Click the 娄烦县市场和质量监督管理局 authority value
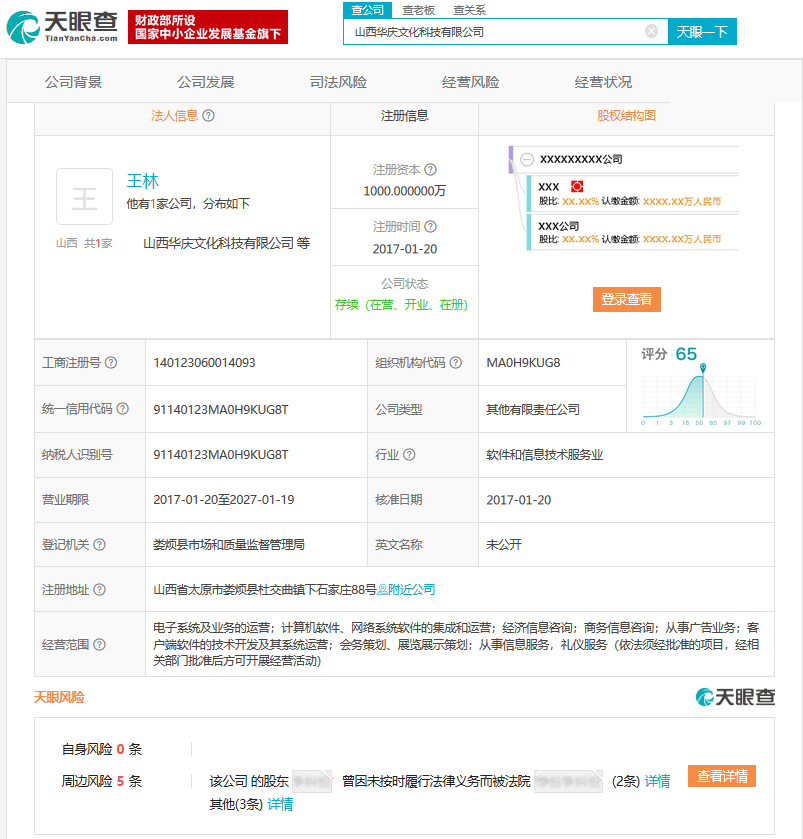The height and width of the screenshot is (839, 803). [x=229, y=545]
